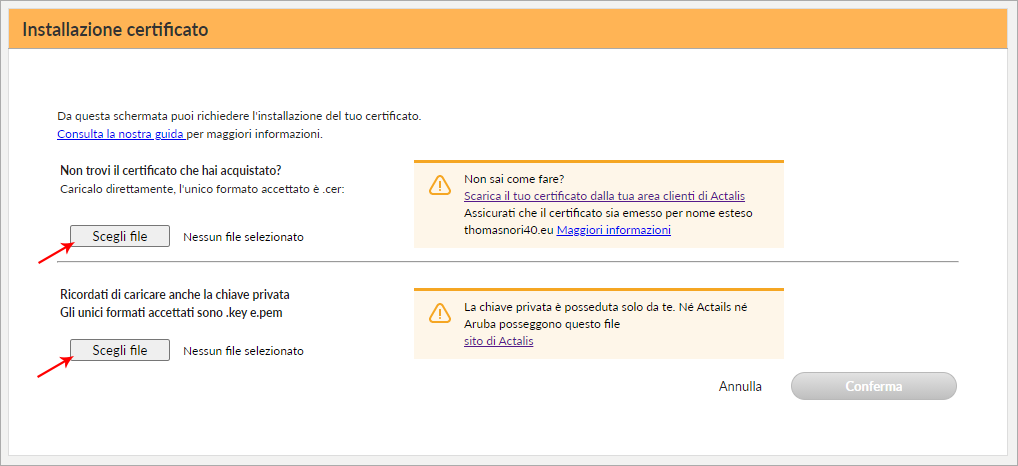Click 'Nessun file selezionato' beside private key upload

pyautogui.click(x=243, y=351)
